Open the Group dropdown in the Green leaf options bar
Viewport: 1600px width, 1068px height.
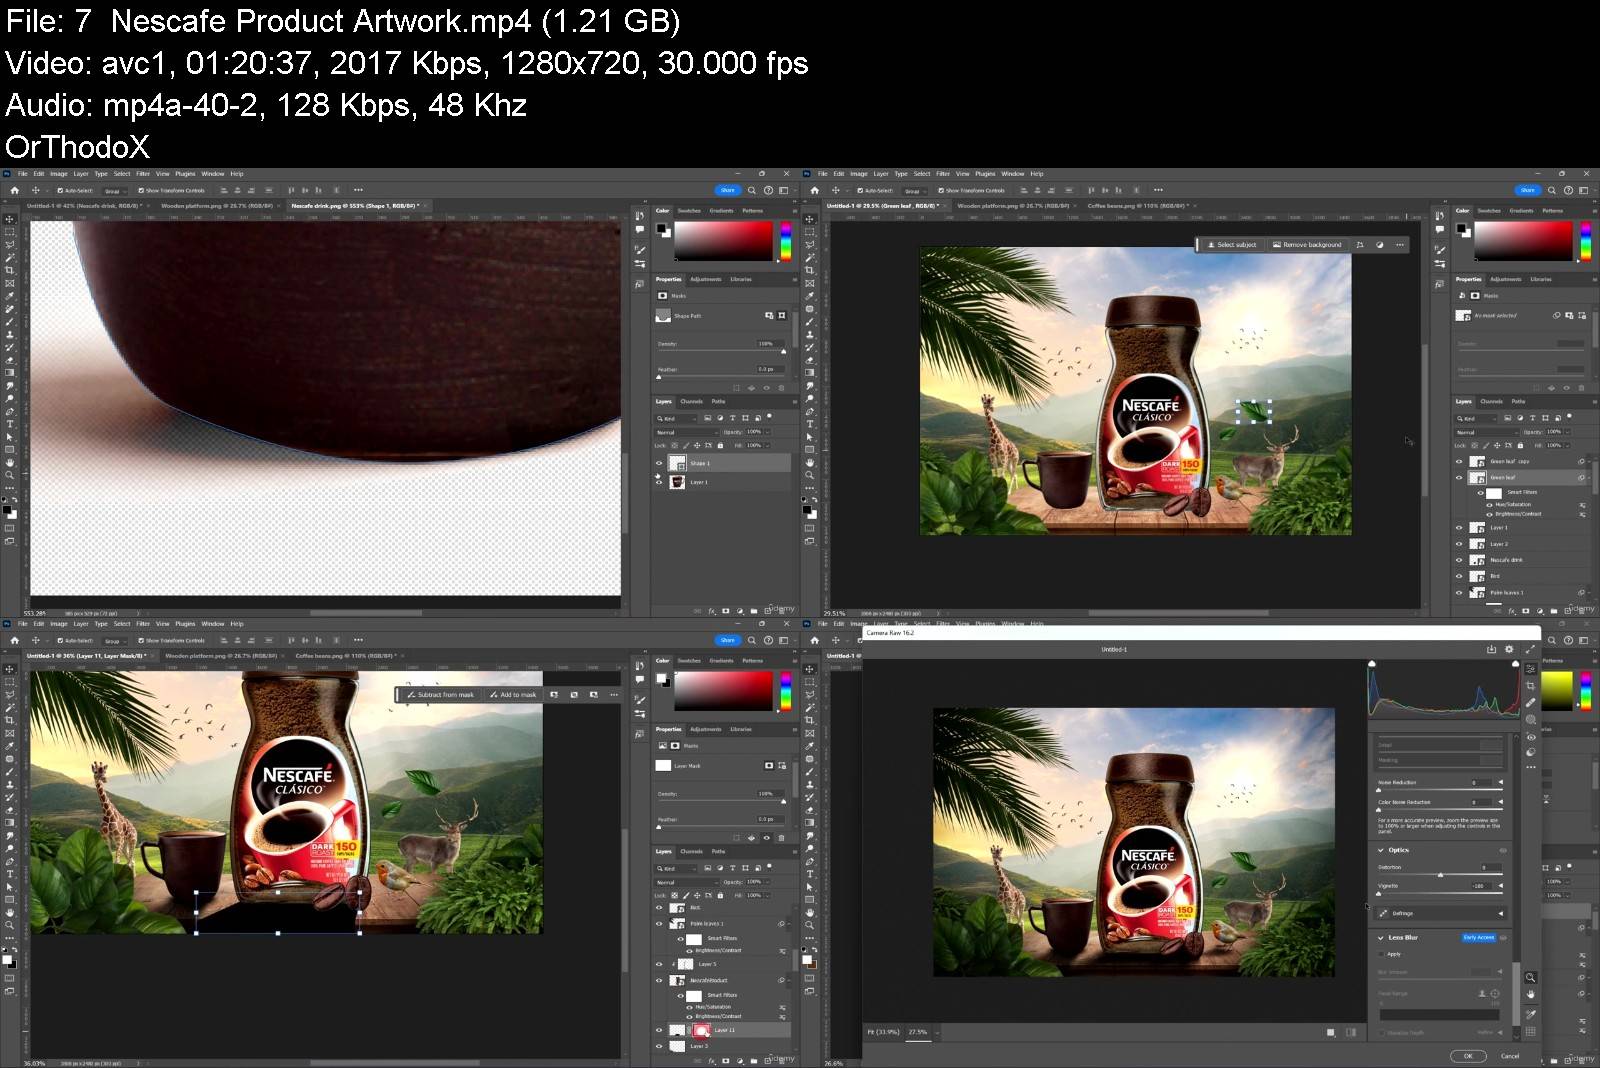coord(914,190)
